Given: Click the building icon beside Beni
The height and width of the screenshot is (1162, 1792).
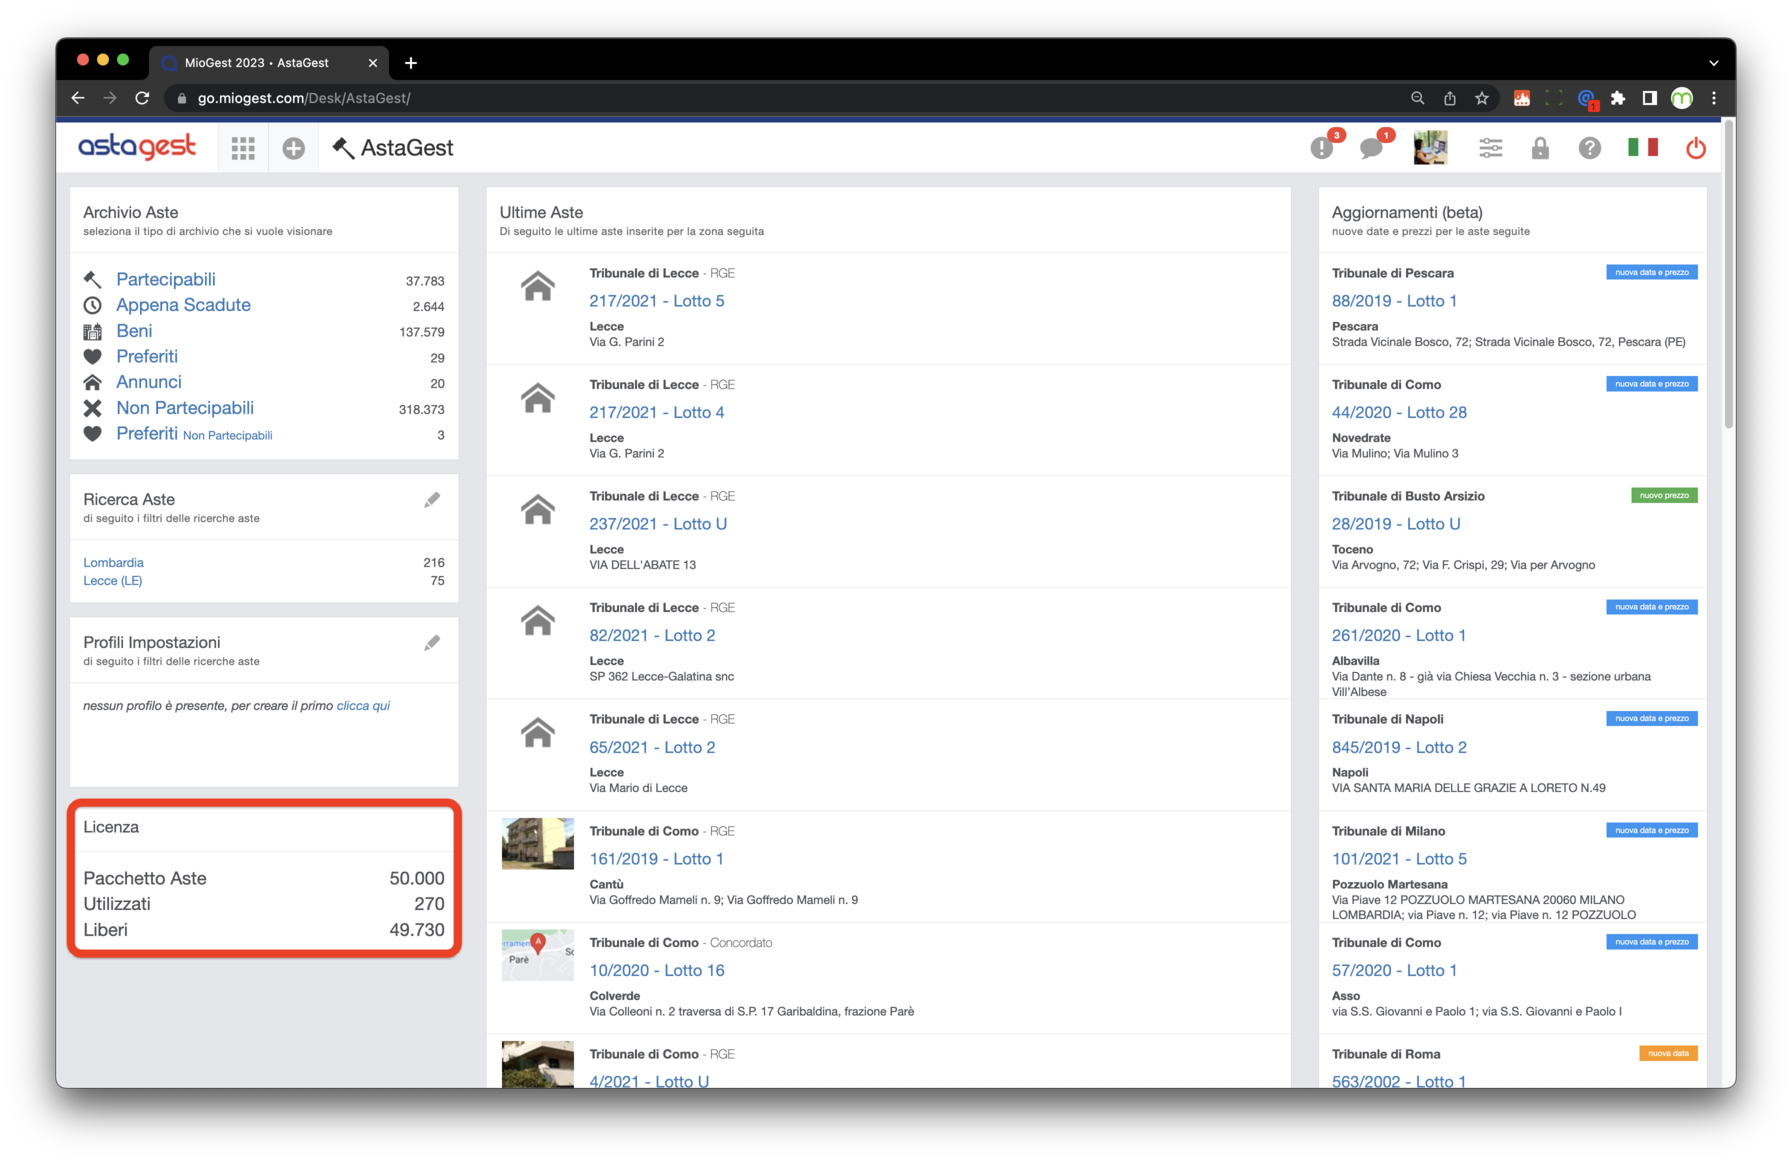Looking at the screenshot, I should 92,331.
